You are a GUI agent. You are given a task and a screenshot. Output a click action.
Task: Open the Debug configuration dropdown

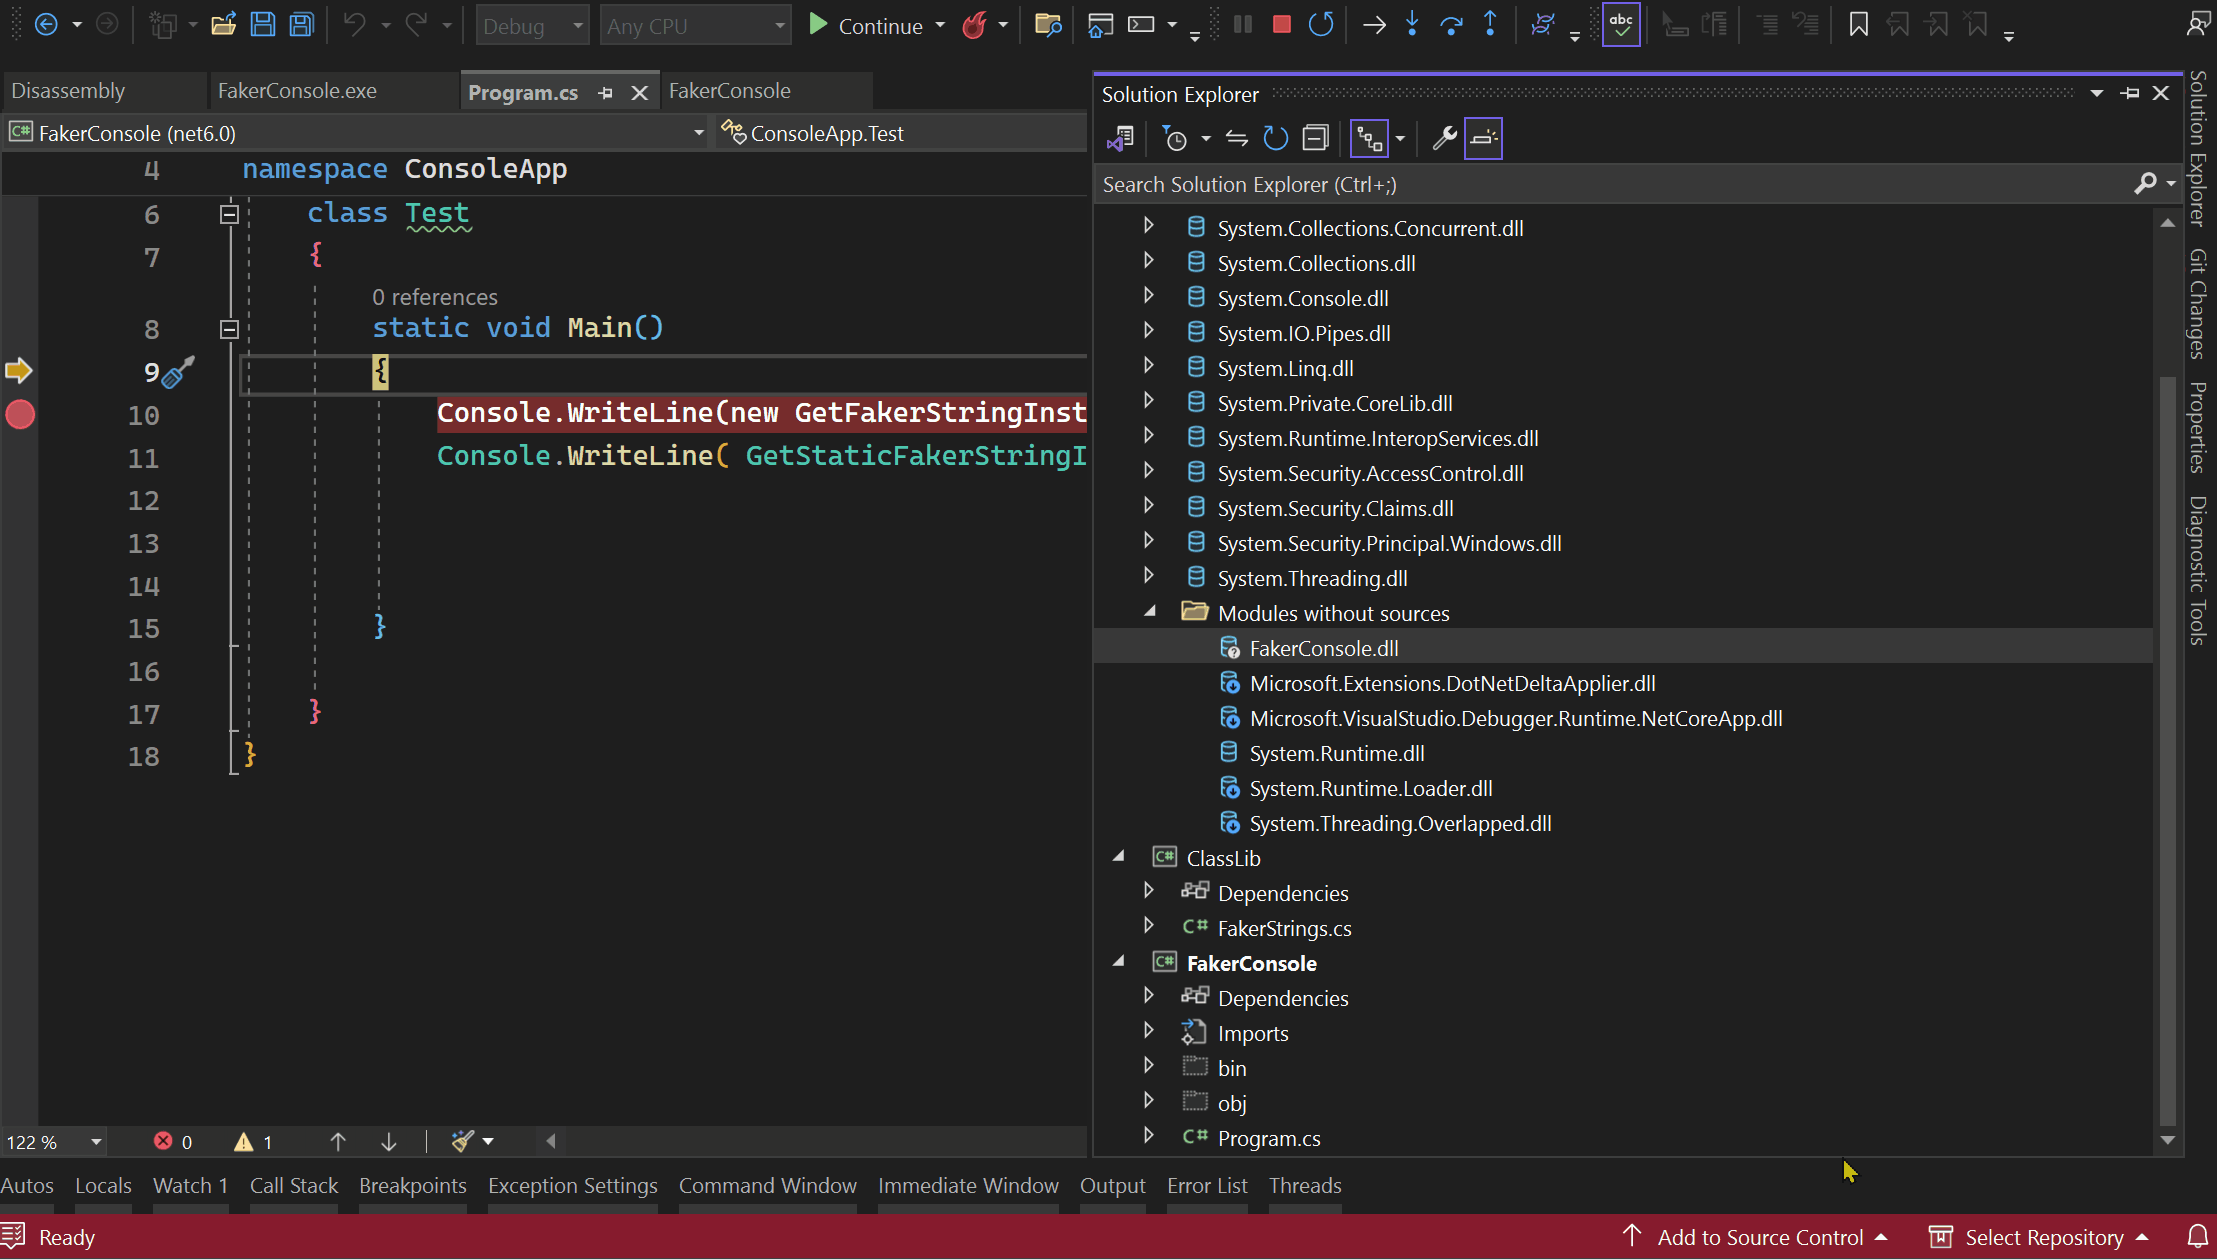point(531,26)
